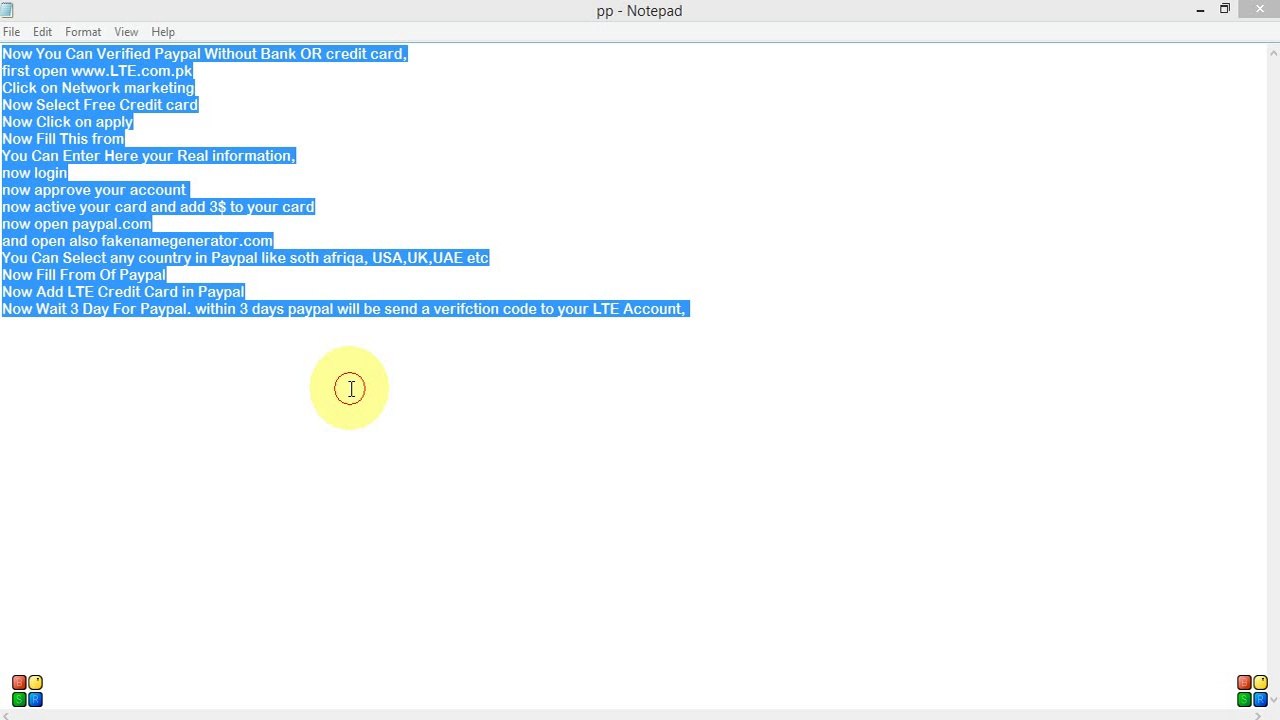Open the File menu
The width and height of the screenshot is (1280, 720).
(x=12, y=32)
